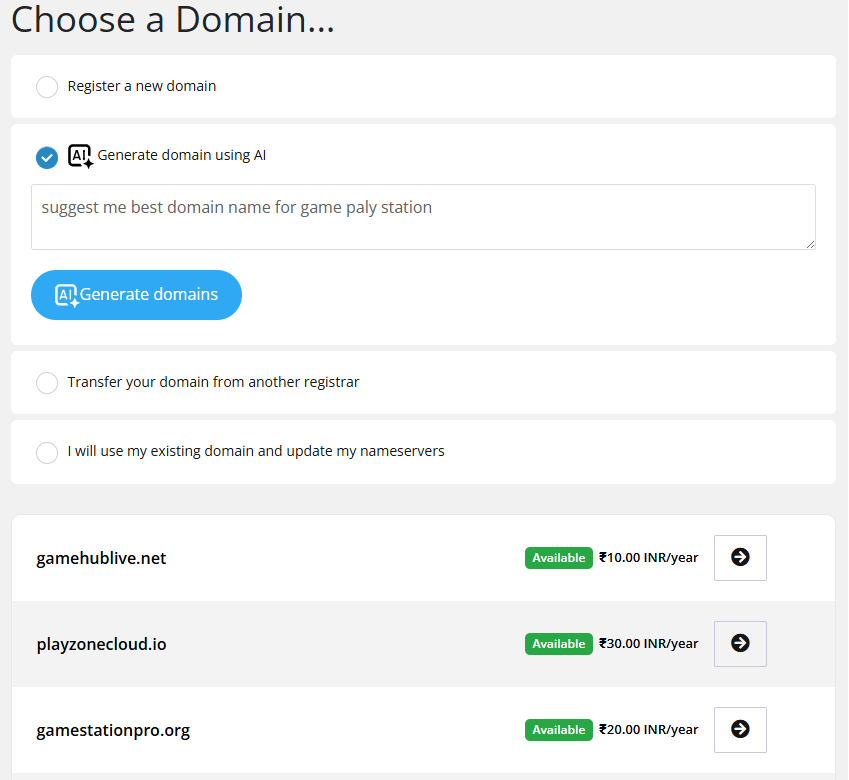This screenshot has height=780, width=849.
Task: Toggle the Generate domain using AI radio button
Action: (47, 157)
